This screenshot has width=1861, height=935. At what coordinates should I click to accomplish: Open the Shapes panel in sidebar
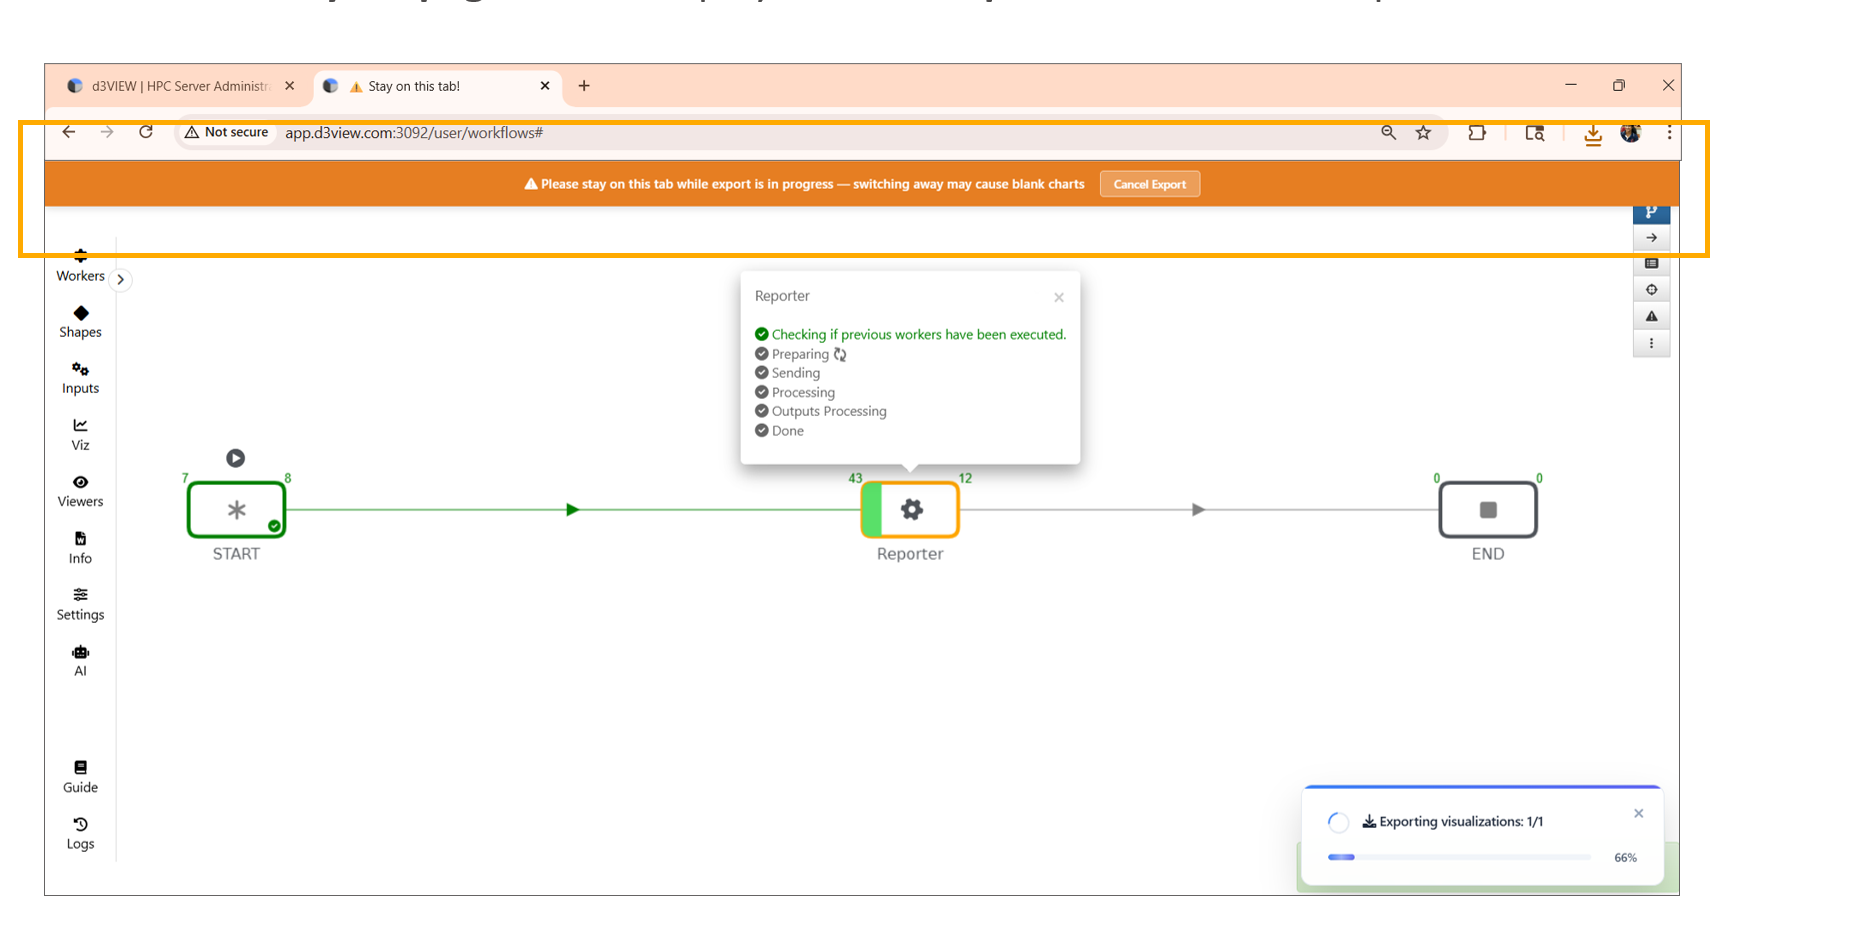tap(80, 321)
